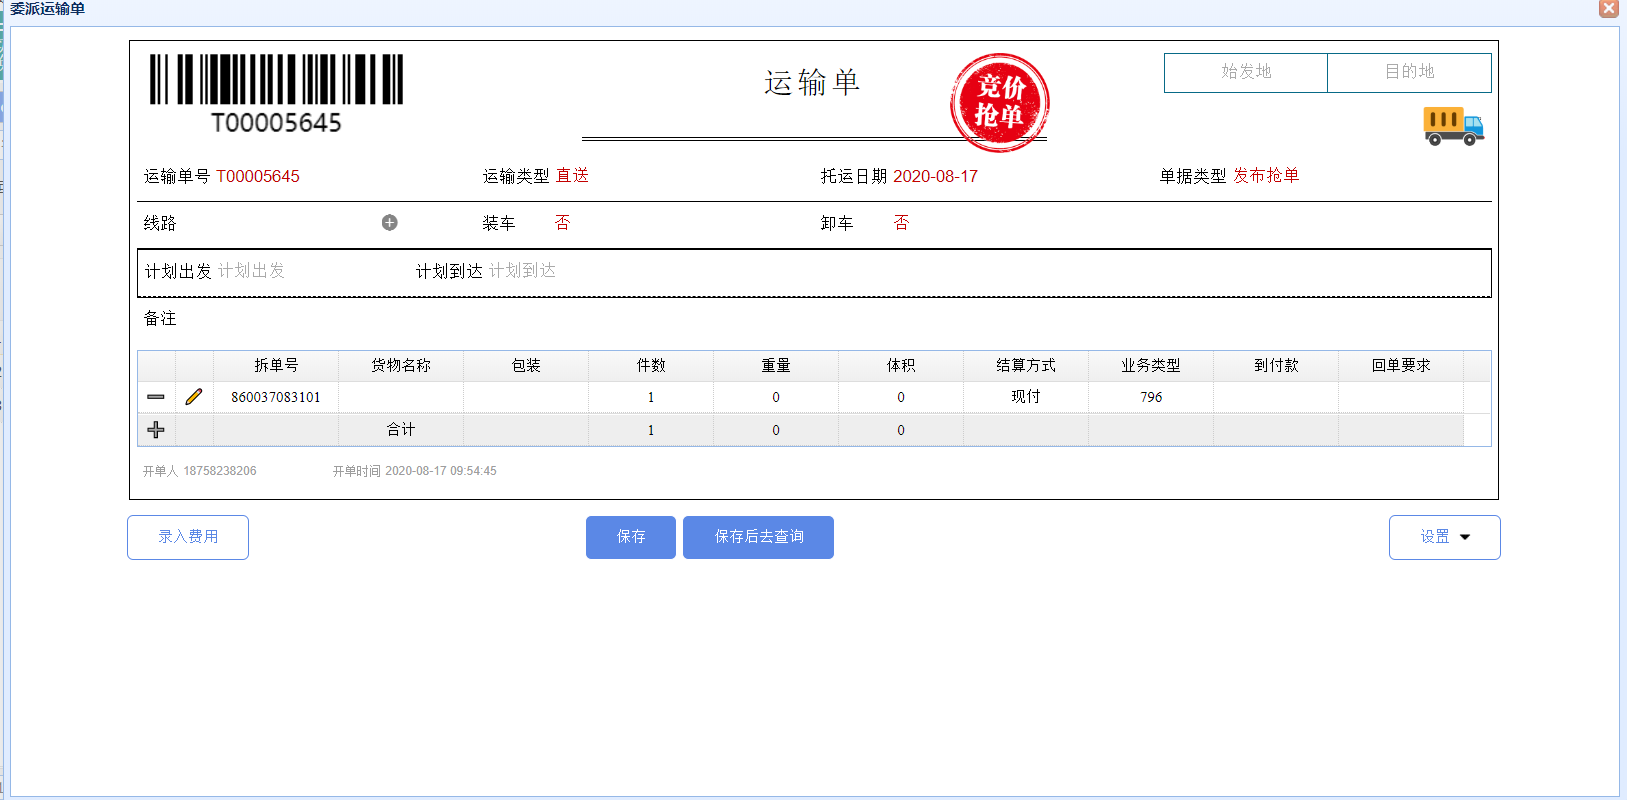Click the 货物名称 column header
Image resolution: width=1627 pixels, height=800 pixels.
coord(401,366)
